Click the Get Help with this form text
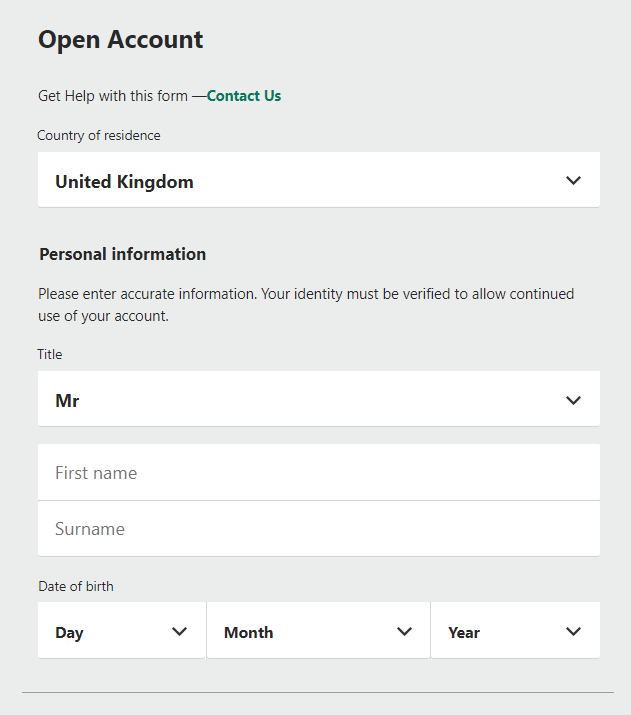 coord(113,96)
